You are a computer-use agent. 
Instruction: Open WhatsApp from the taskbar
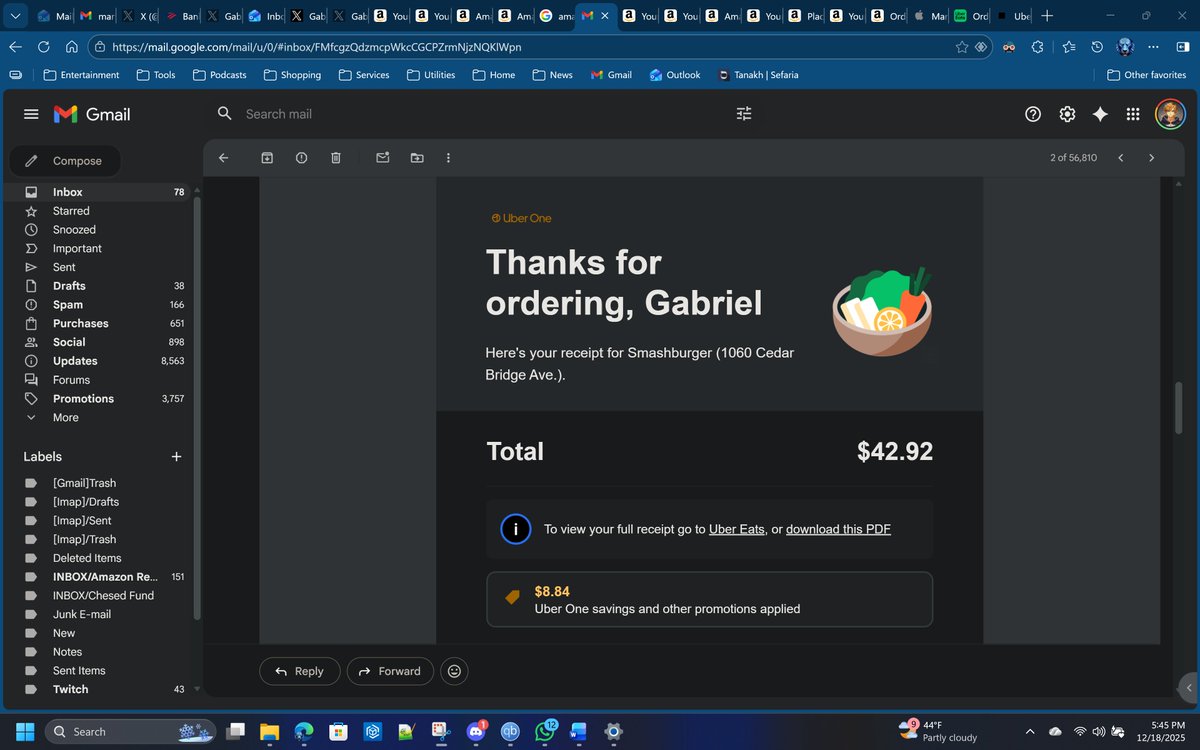[545, 732]
